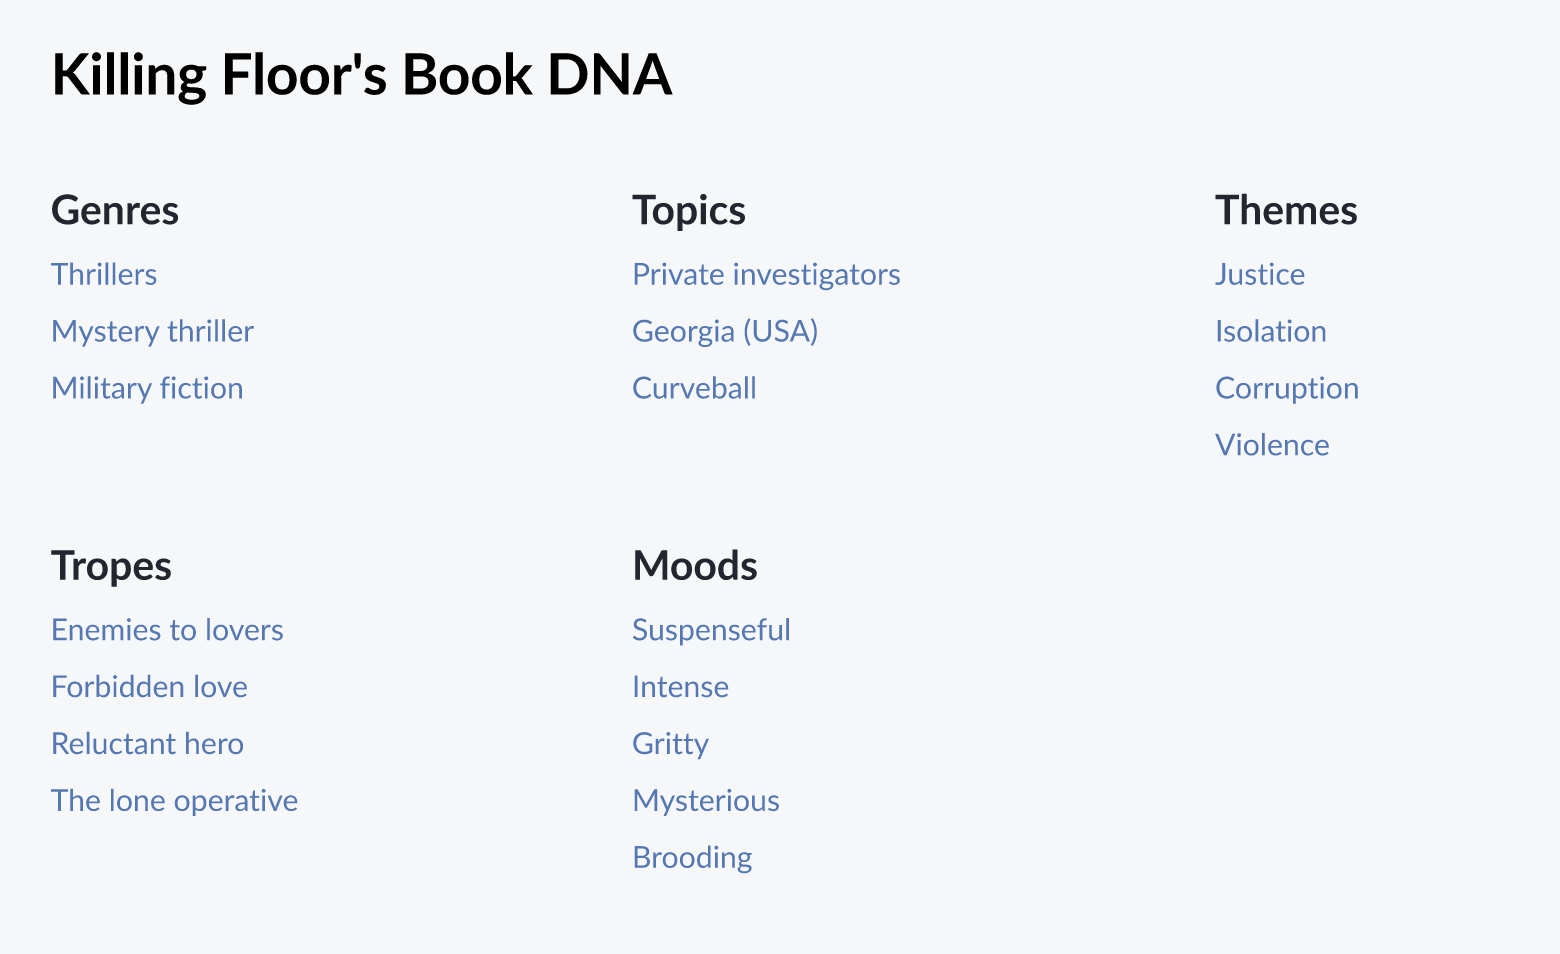Click the Corruption theme link

click(x=1287, y=388)
